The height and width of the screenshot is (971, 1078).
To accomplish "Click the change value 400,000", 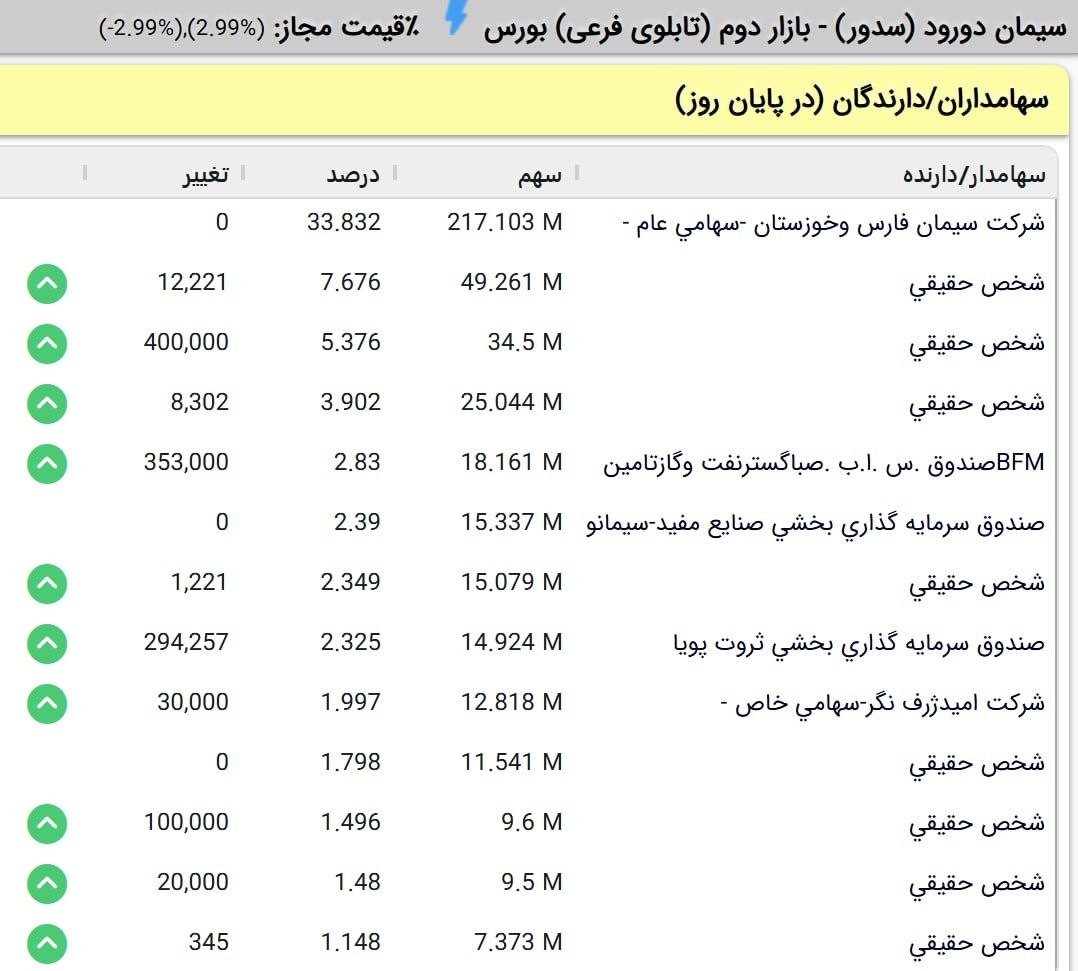I will (186, 342).
